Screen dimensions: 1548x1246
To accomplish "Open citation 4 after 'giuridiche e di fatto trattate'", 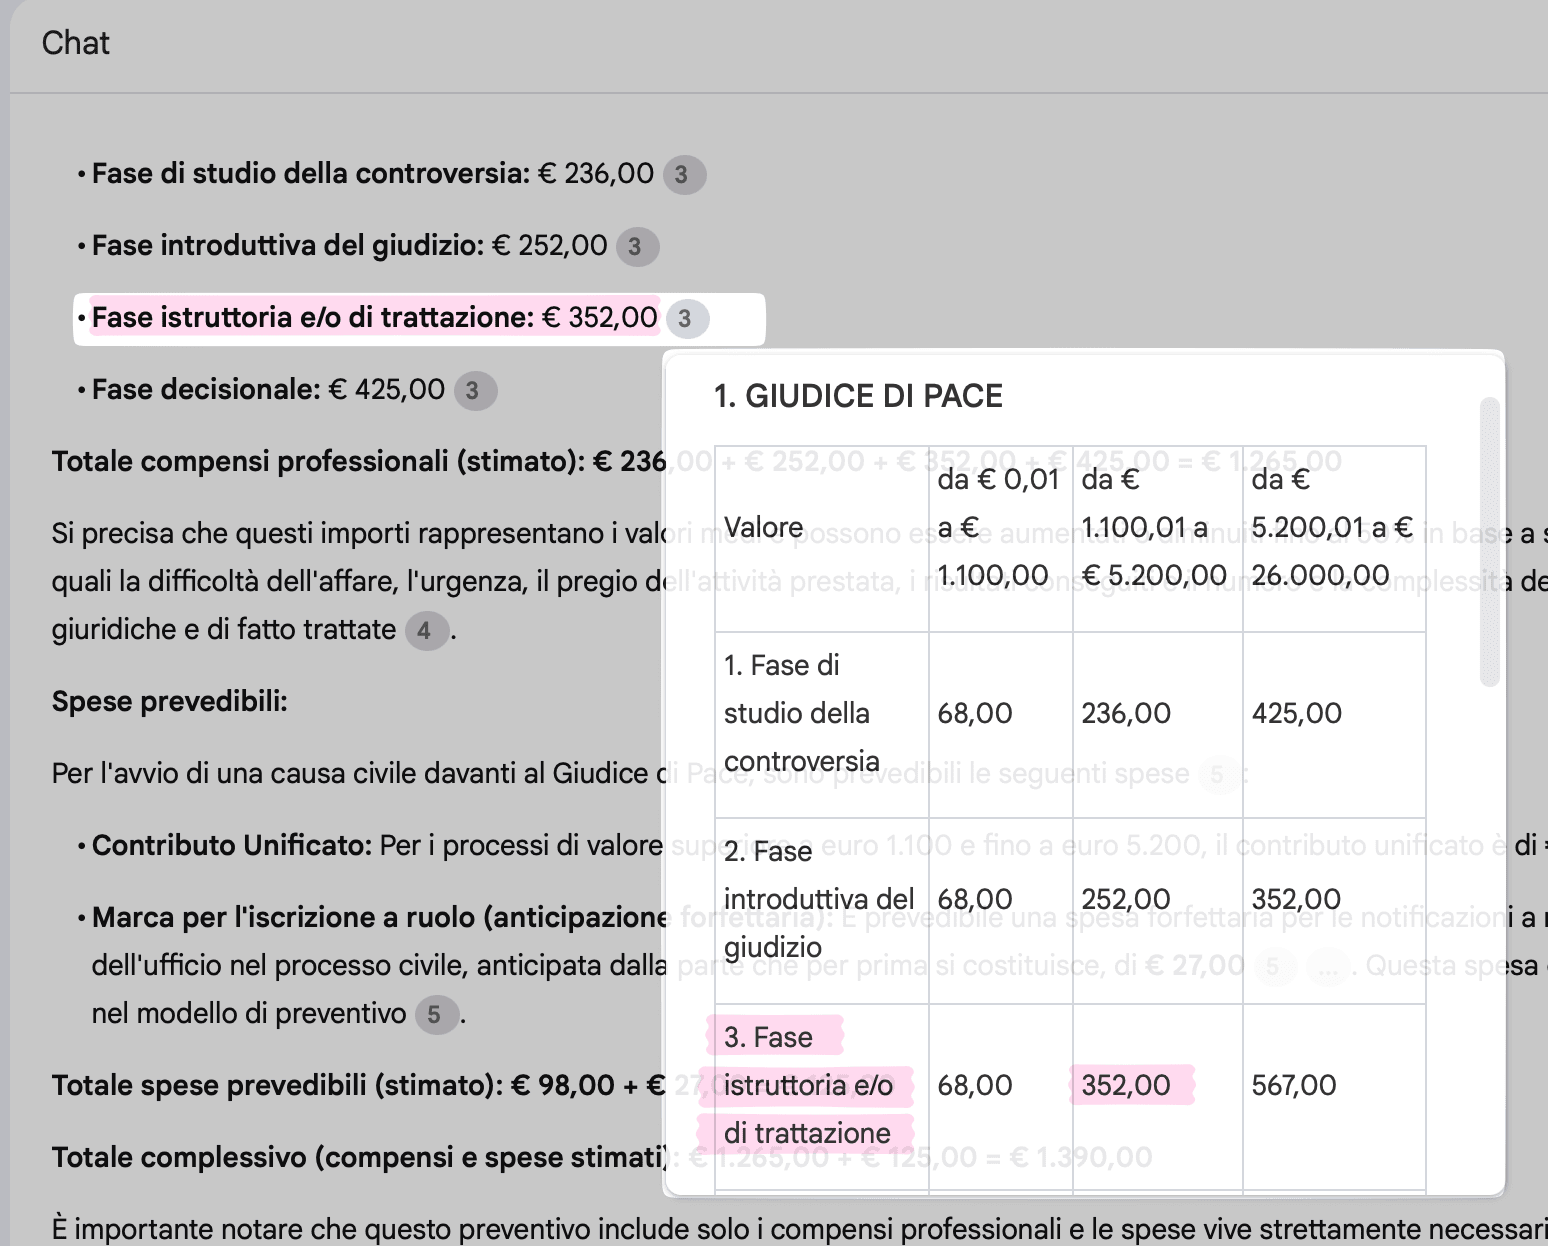I will [426, 631].
